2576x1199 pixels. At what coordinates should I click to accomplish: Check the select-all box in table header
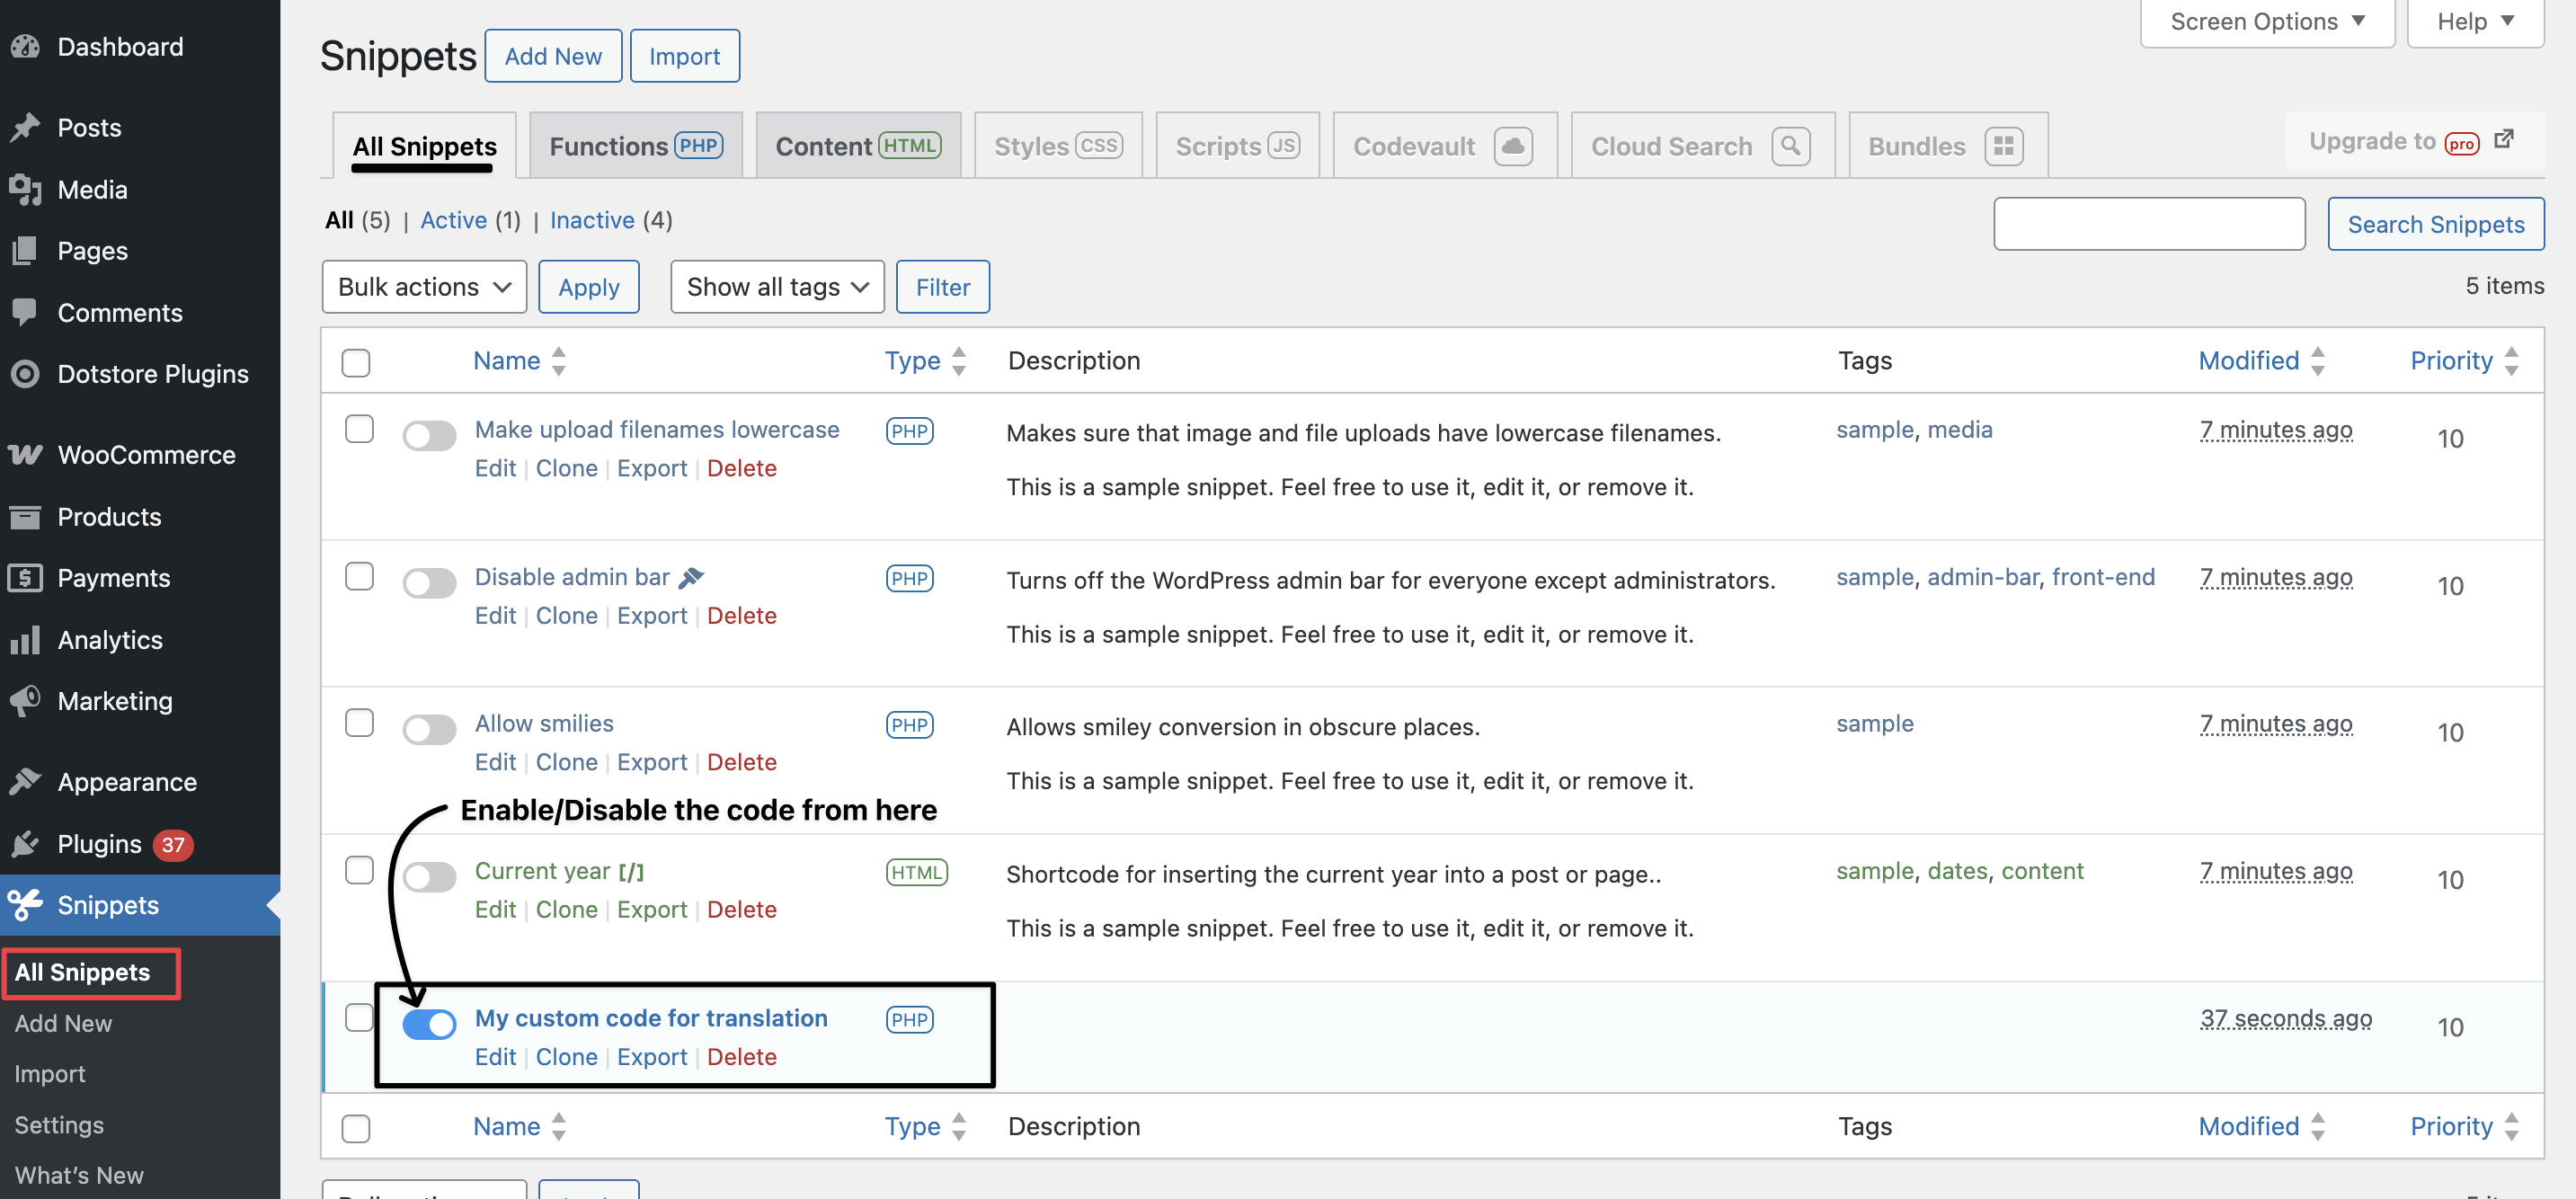tap(356, 362)
